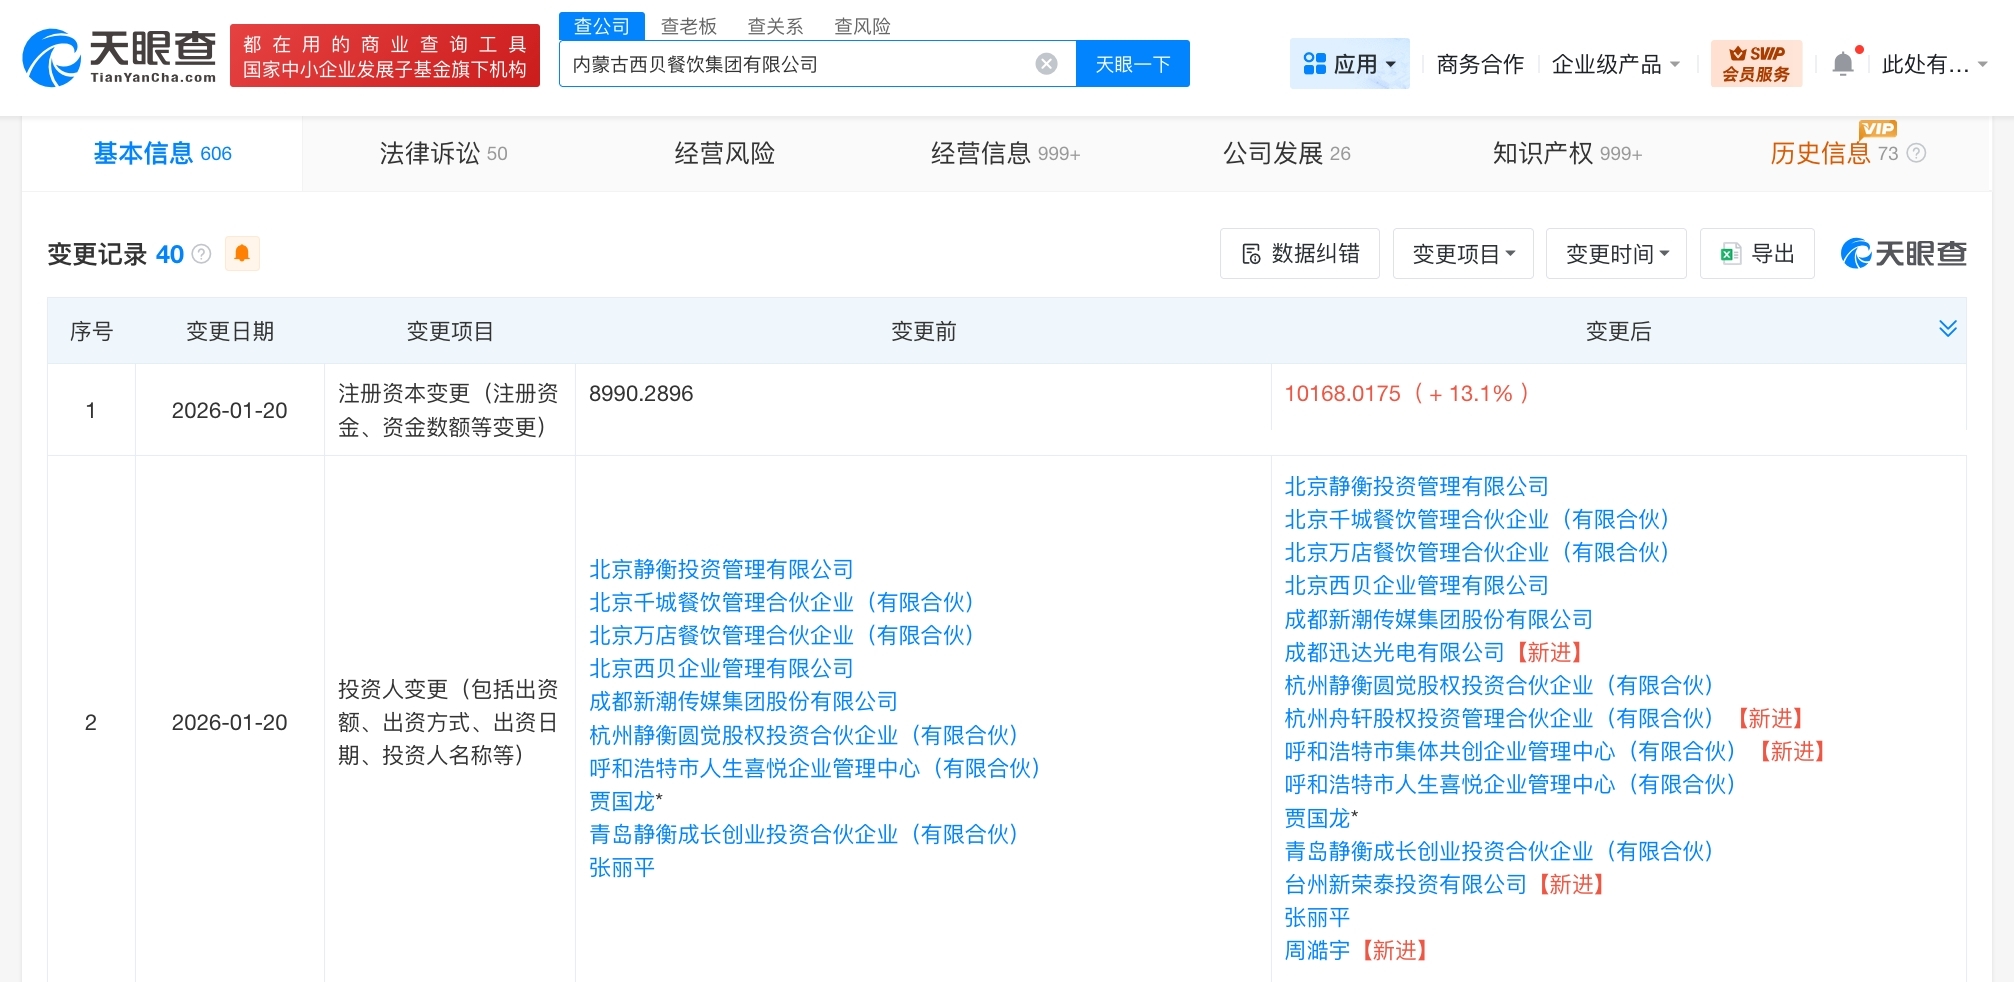Viewport: 2014px width, 982px height.
Task: Clear the search box text
Action: 1046,64
